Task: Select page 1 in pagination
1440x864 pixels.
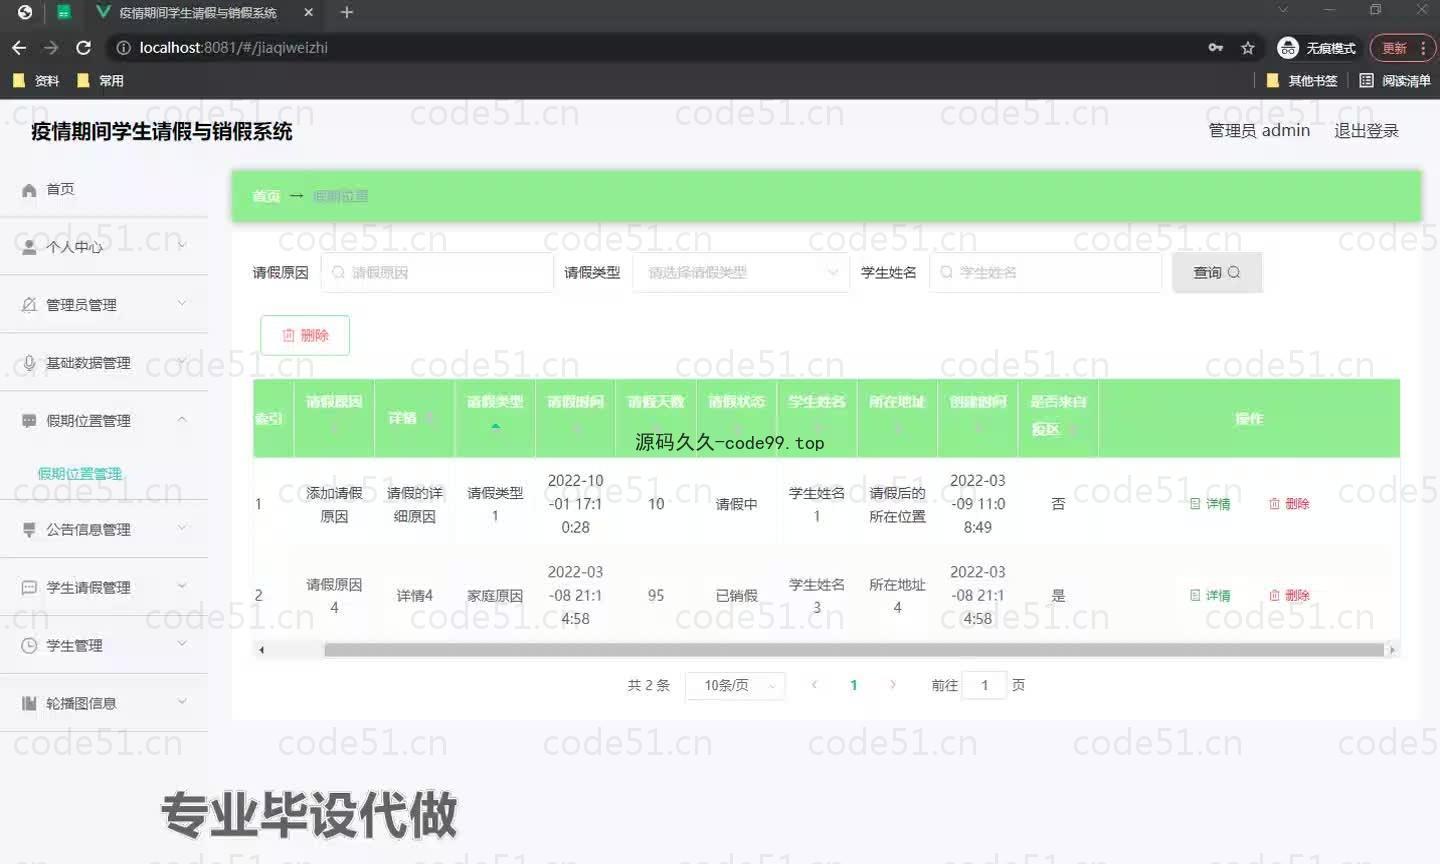Action: 853,685
